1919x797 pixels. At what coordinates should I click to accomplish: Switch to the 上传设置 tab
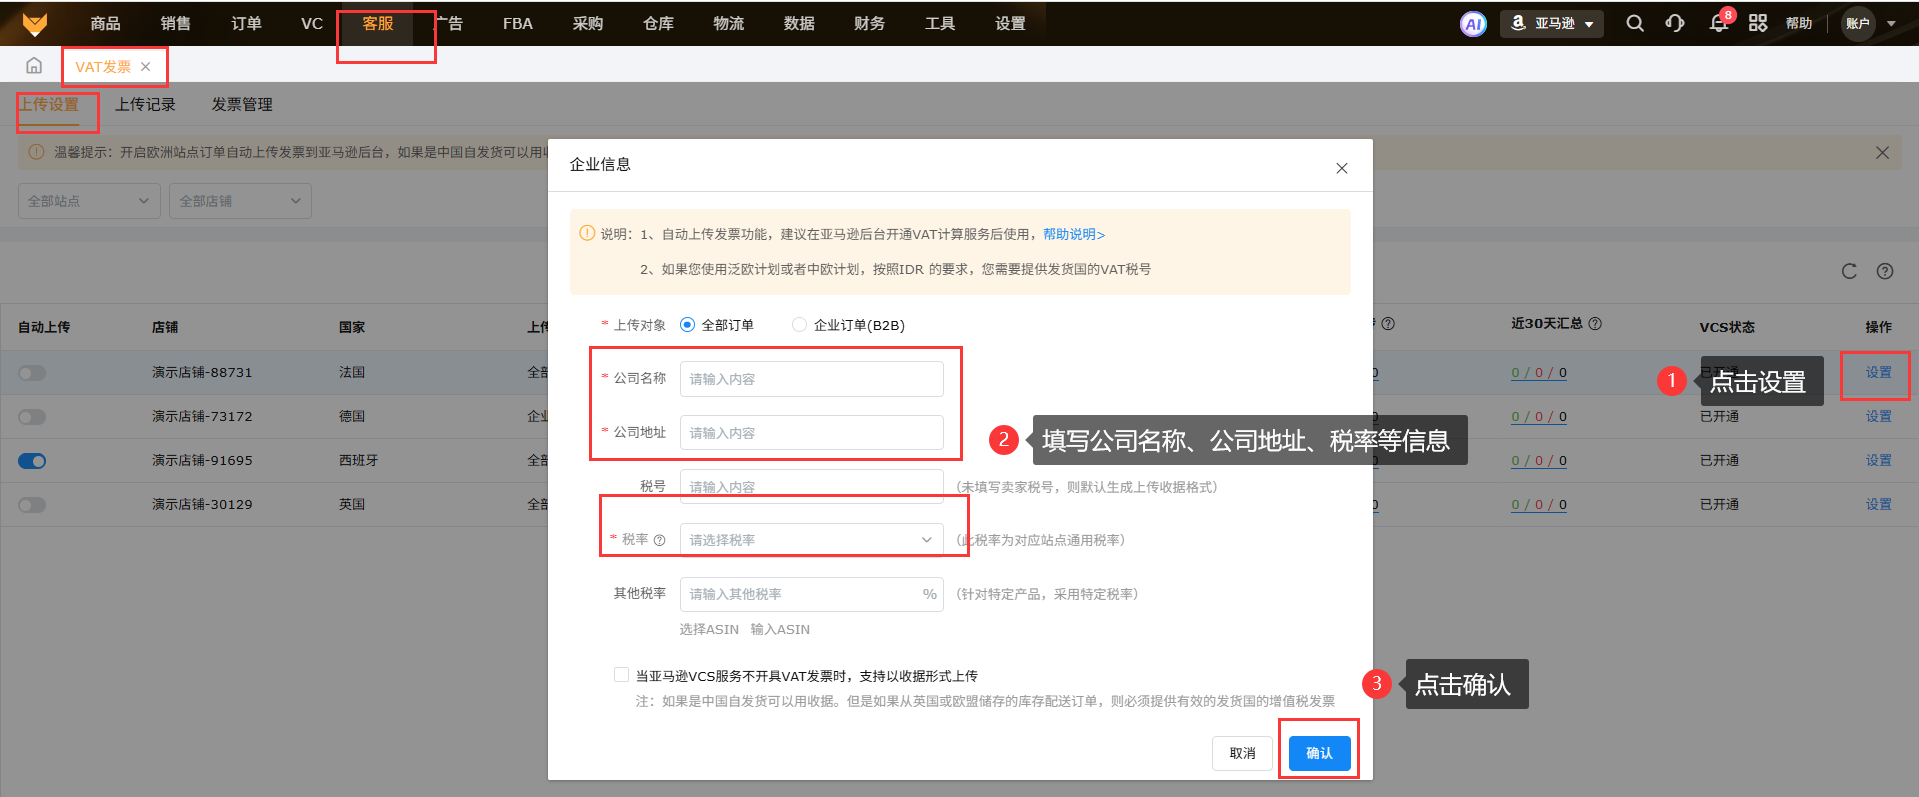click(48, 104)
